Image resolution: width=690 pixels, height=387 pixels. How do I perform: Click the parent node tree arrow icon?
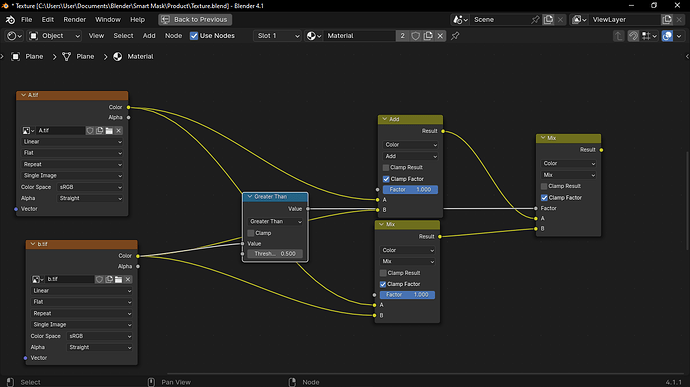[x=619, y=36]
